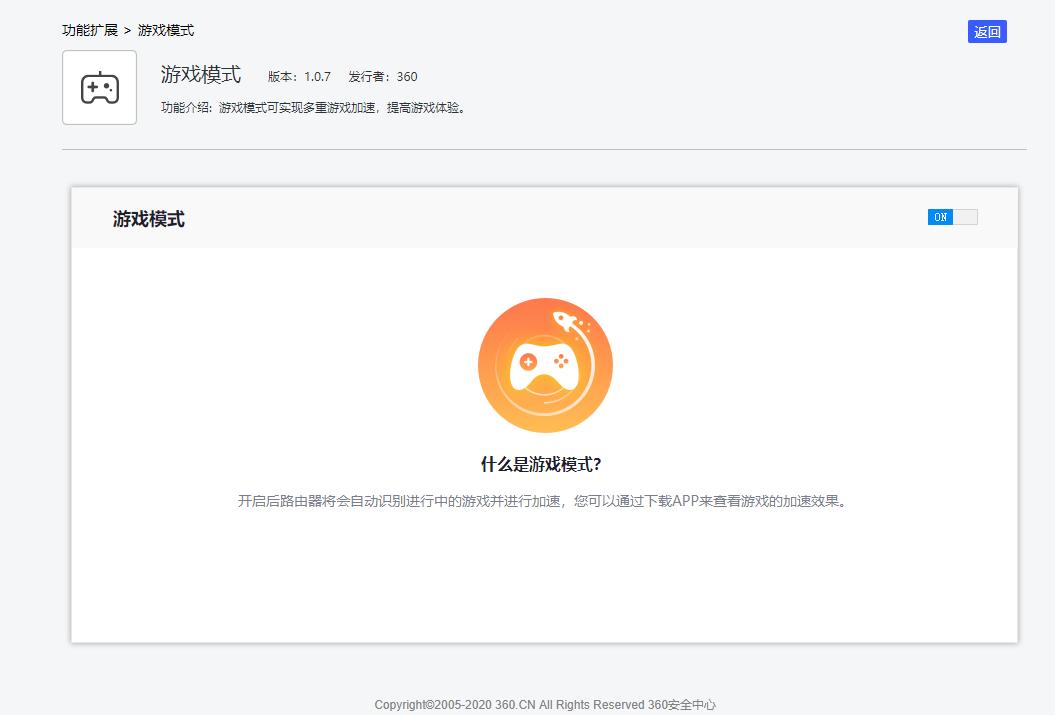Click the gamepad icon in the header card
The width and height of the screenshot is (1055, 715).
click(98, 88)
